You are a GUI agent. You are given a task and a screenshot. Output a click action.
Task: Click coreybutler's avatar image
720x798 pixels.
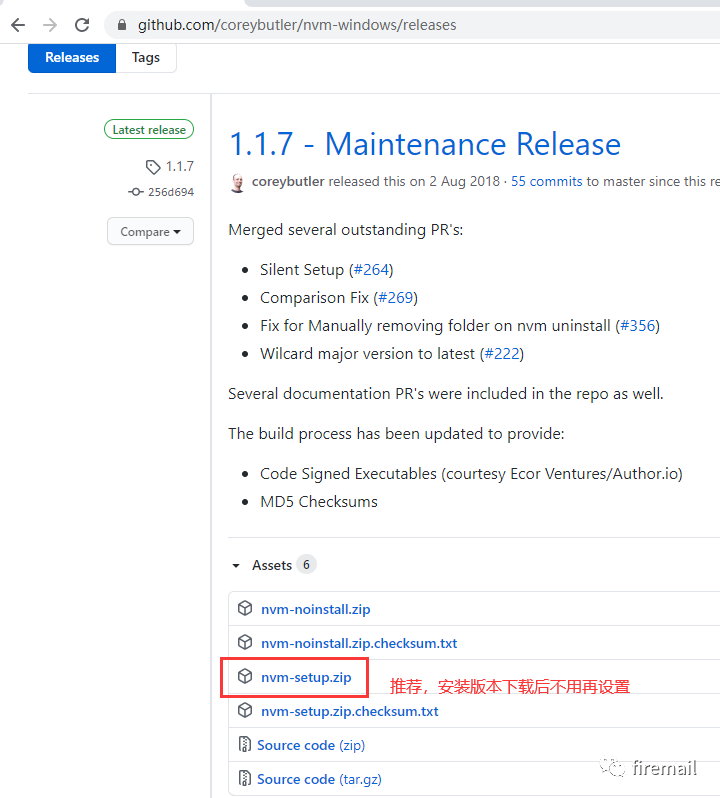pyautogui.click(x=237, y=183)
